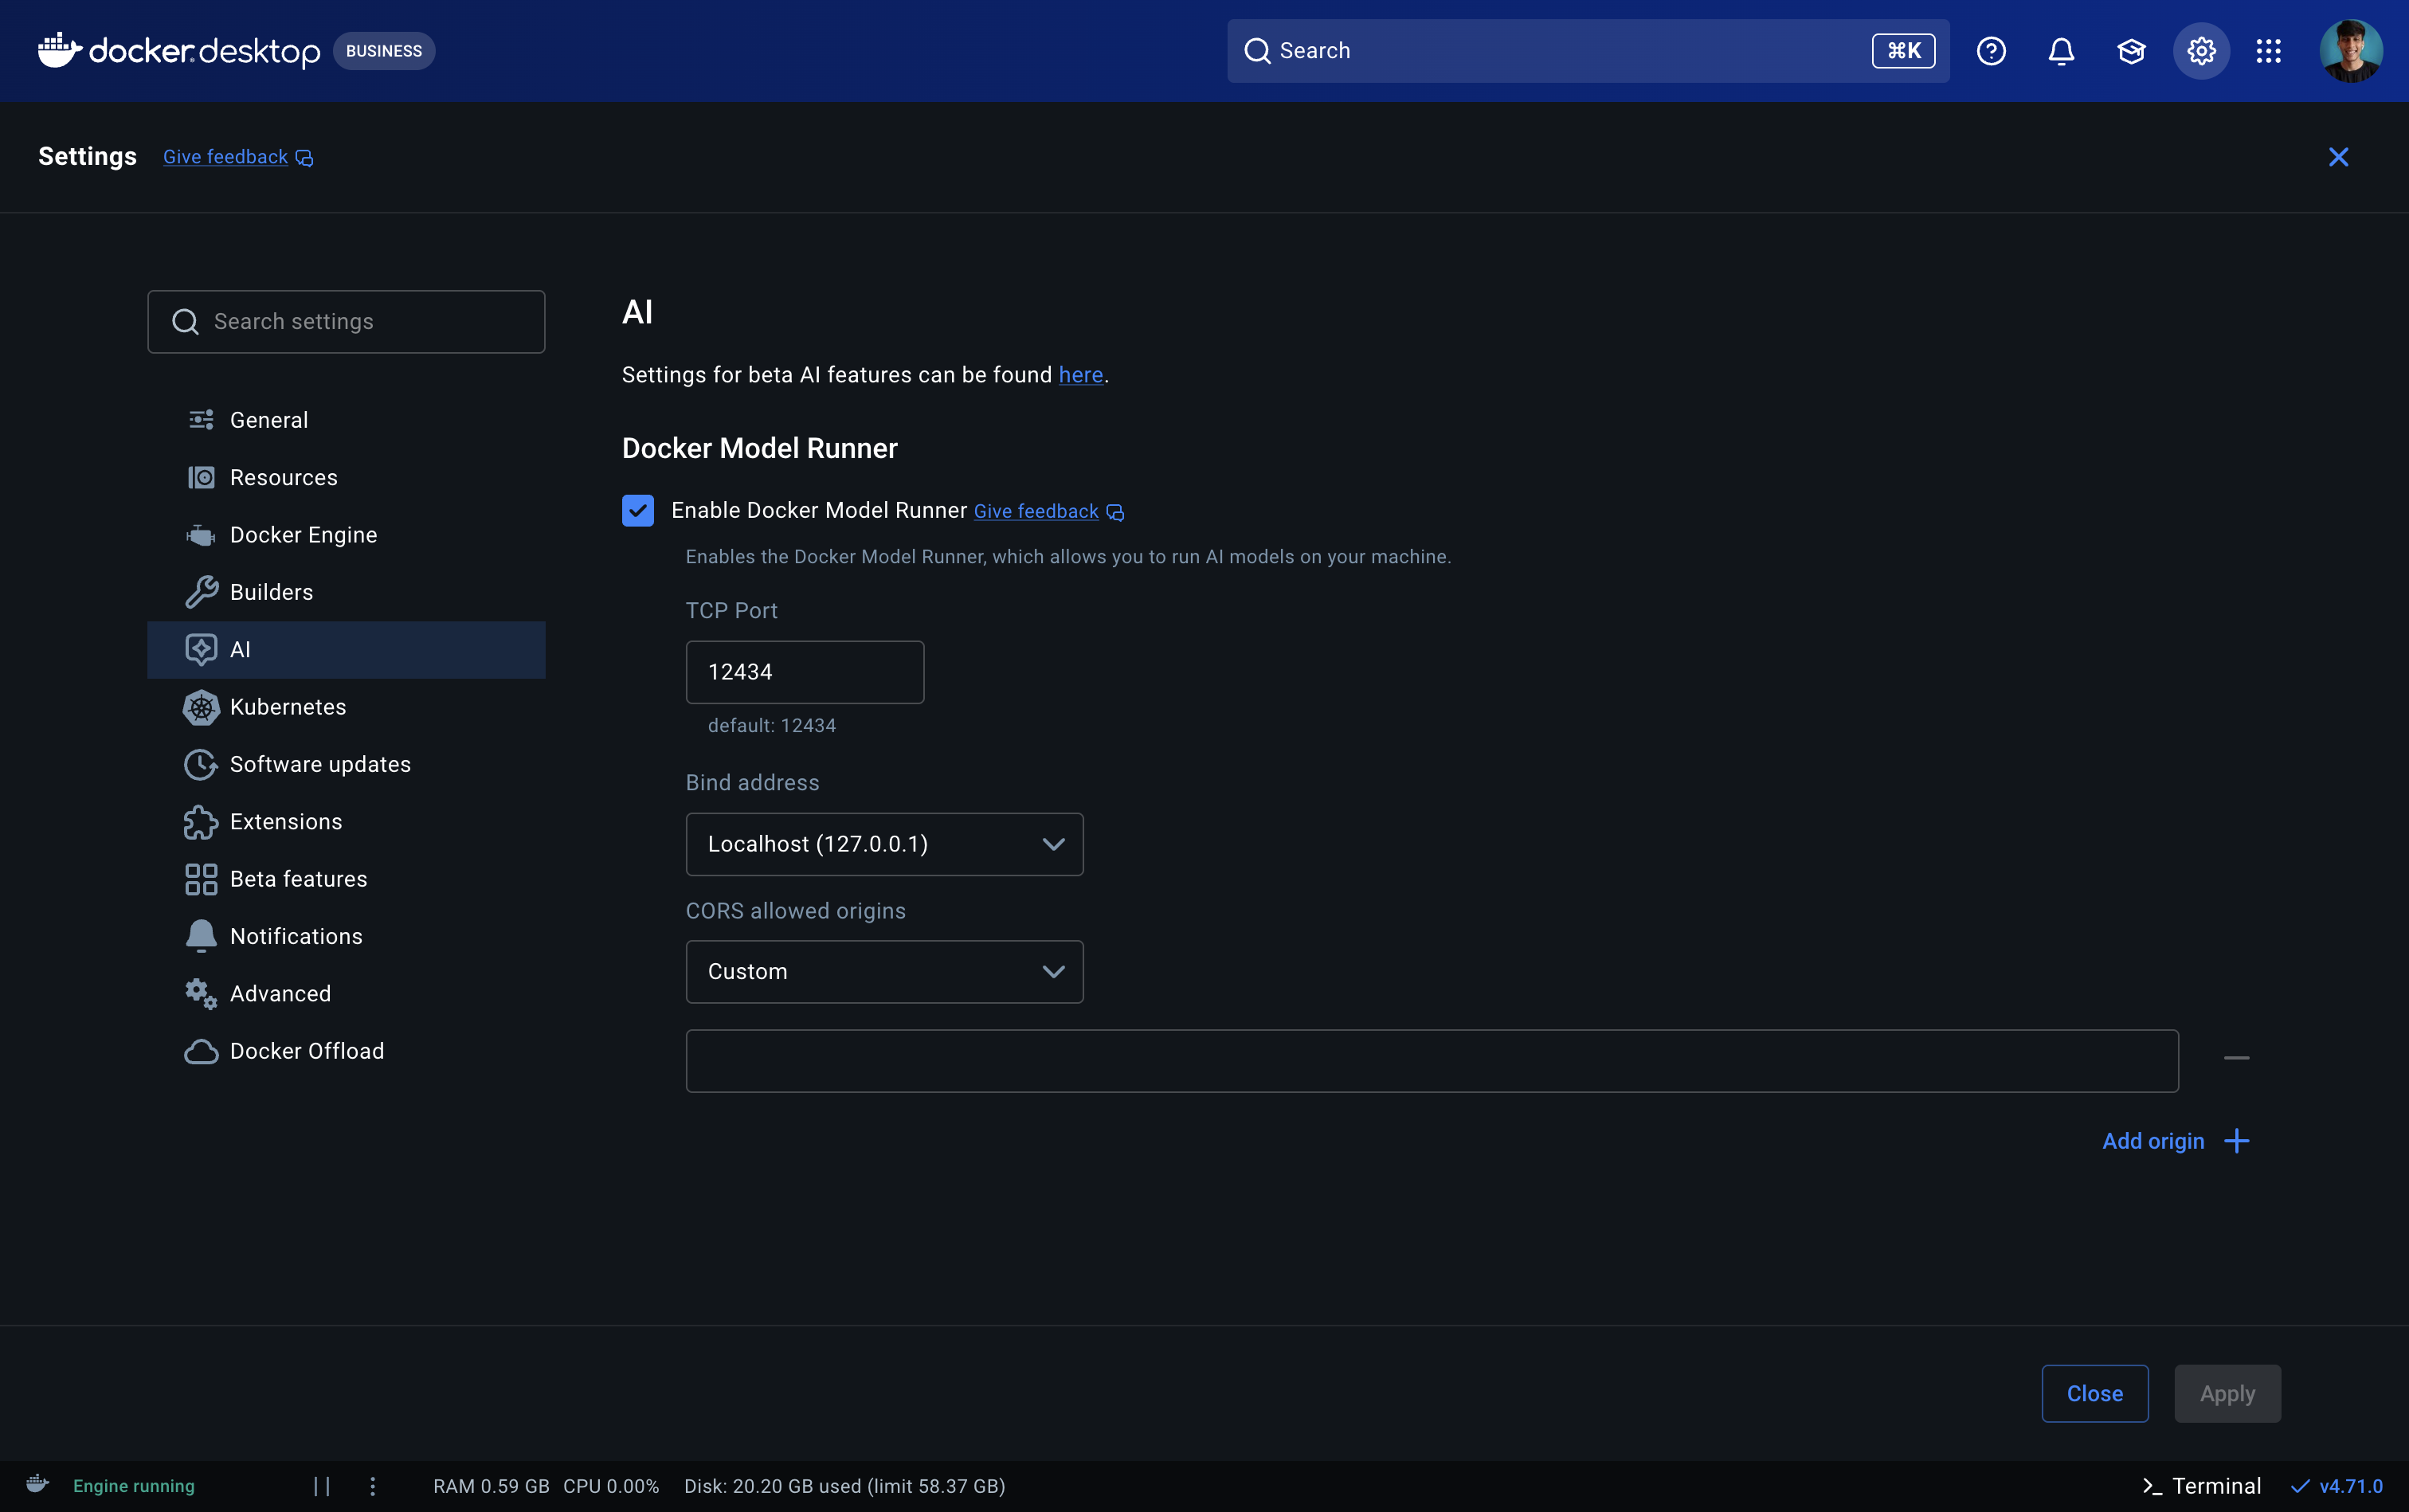The height and width of the screenshot is (1512, 2409).
Task: Click the settings gear icon in header
Action: (2201, 51)
